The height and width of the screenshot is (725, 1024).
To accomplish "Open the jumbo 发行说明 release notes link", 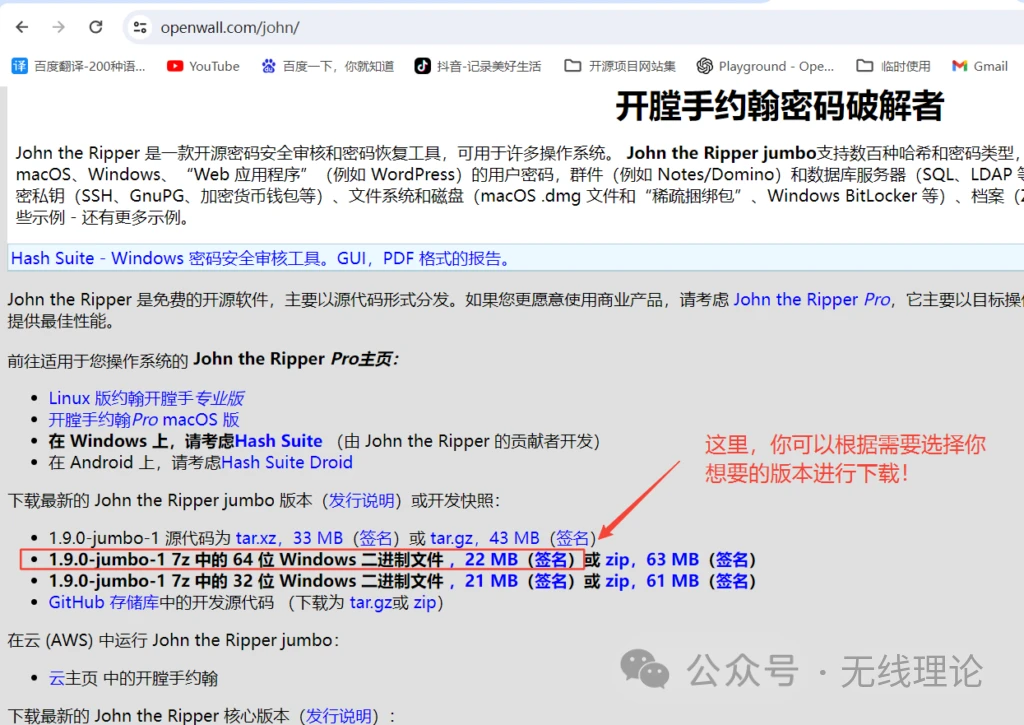I will [361, 500].
